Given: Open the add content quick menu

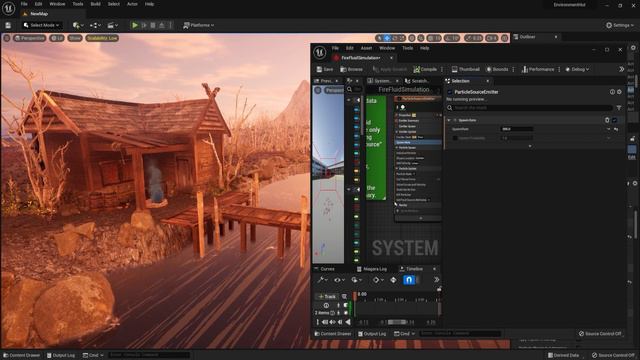Looking at the screenshot, I should (78, 25).
